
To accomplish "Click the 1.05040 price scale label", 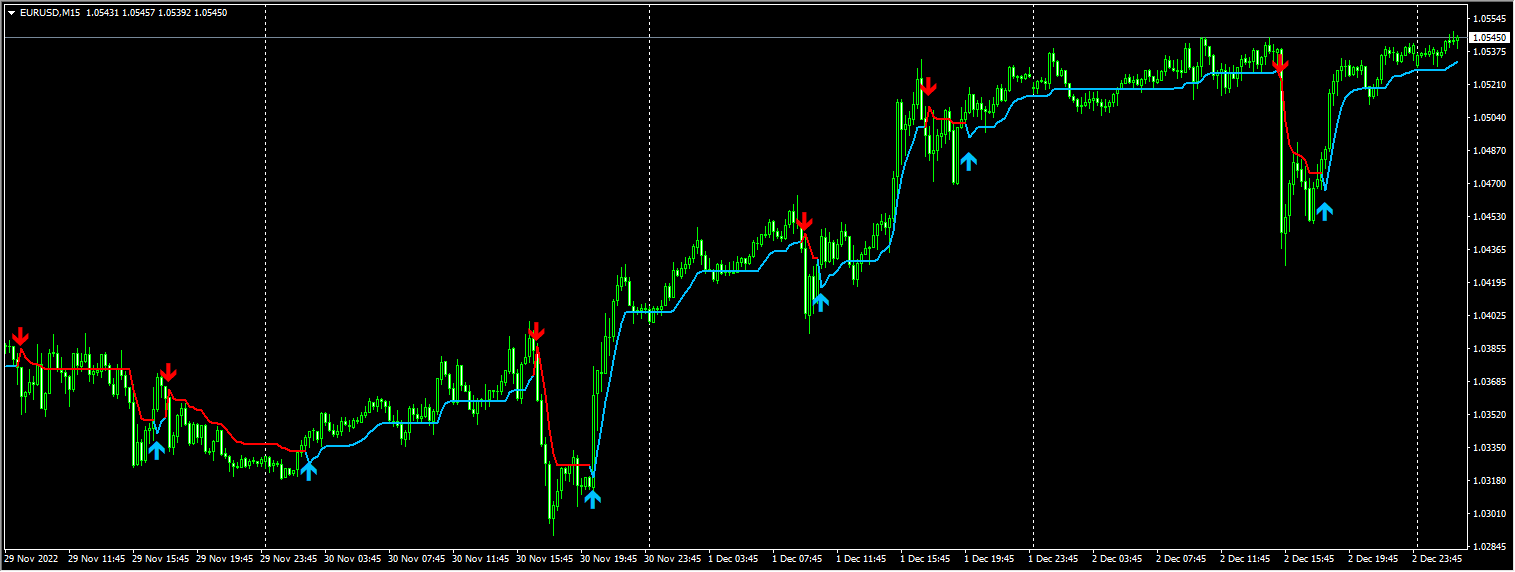I will click(x=1490, y=118).
